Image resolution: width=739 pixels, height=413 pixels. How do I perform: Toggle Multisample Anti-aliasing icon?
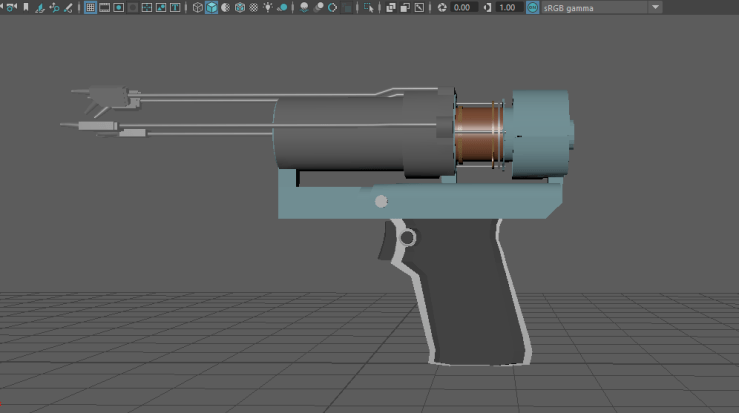click(332, 8)
